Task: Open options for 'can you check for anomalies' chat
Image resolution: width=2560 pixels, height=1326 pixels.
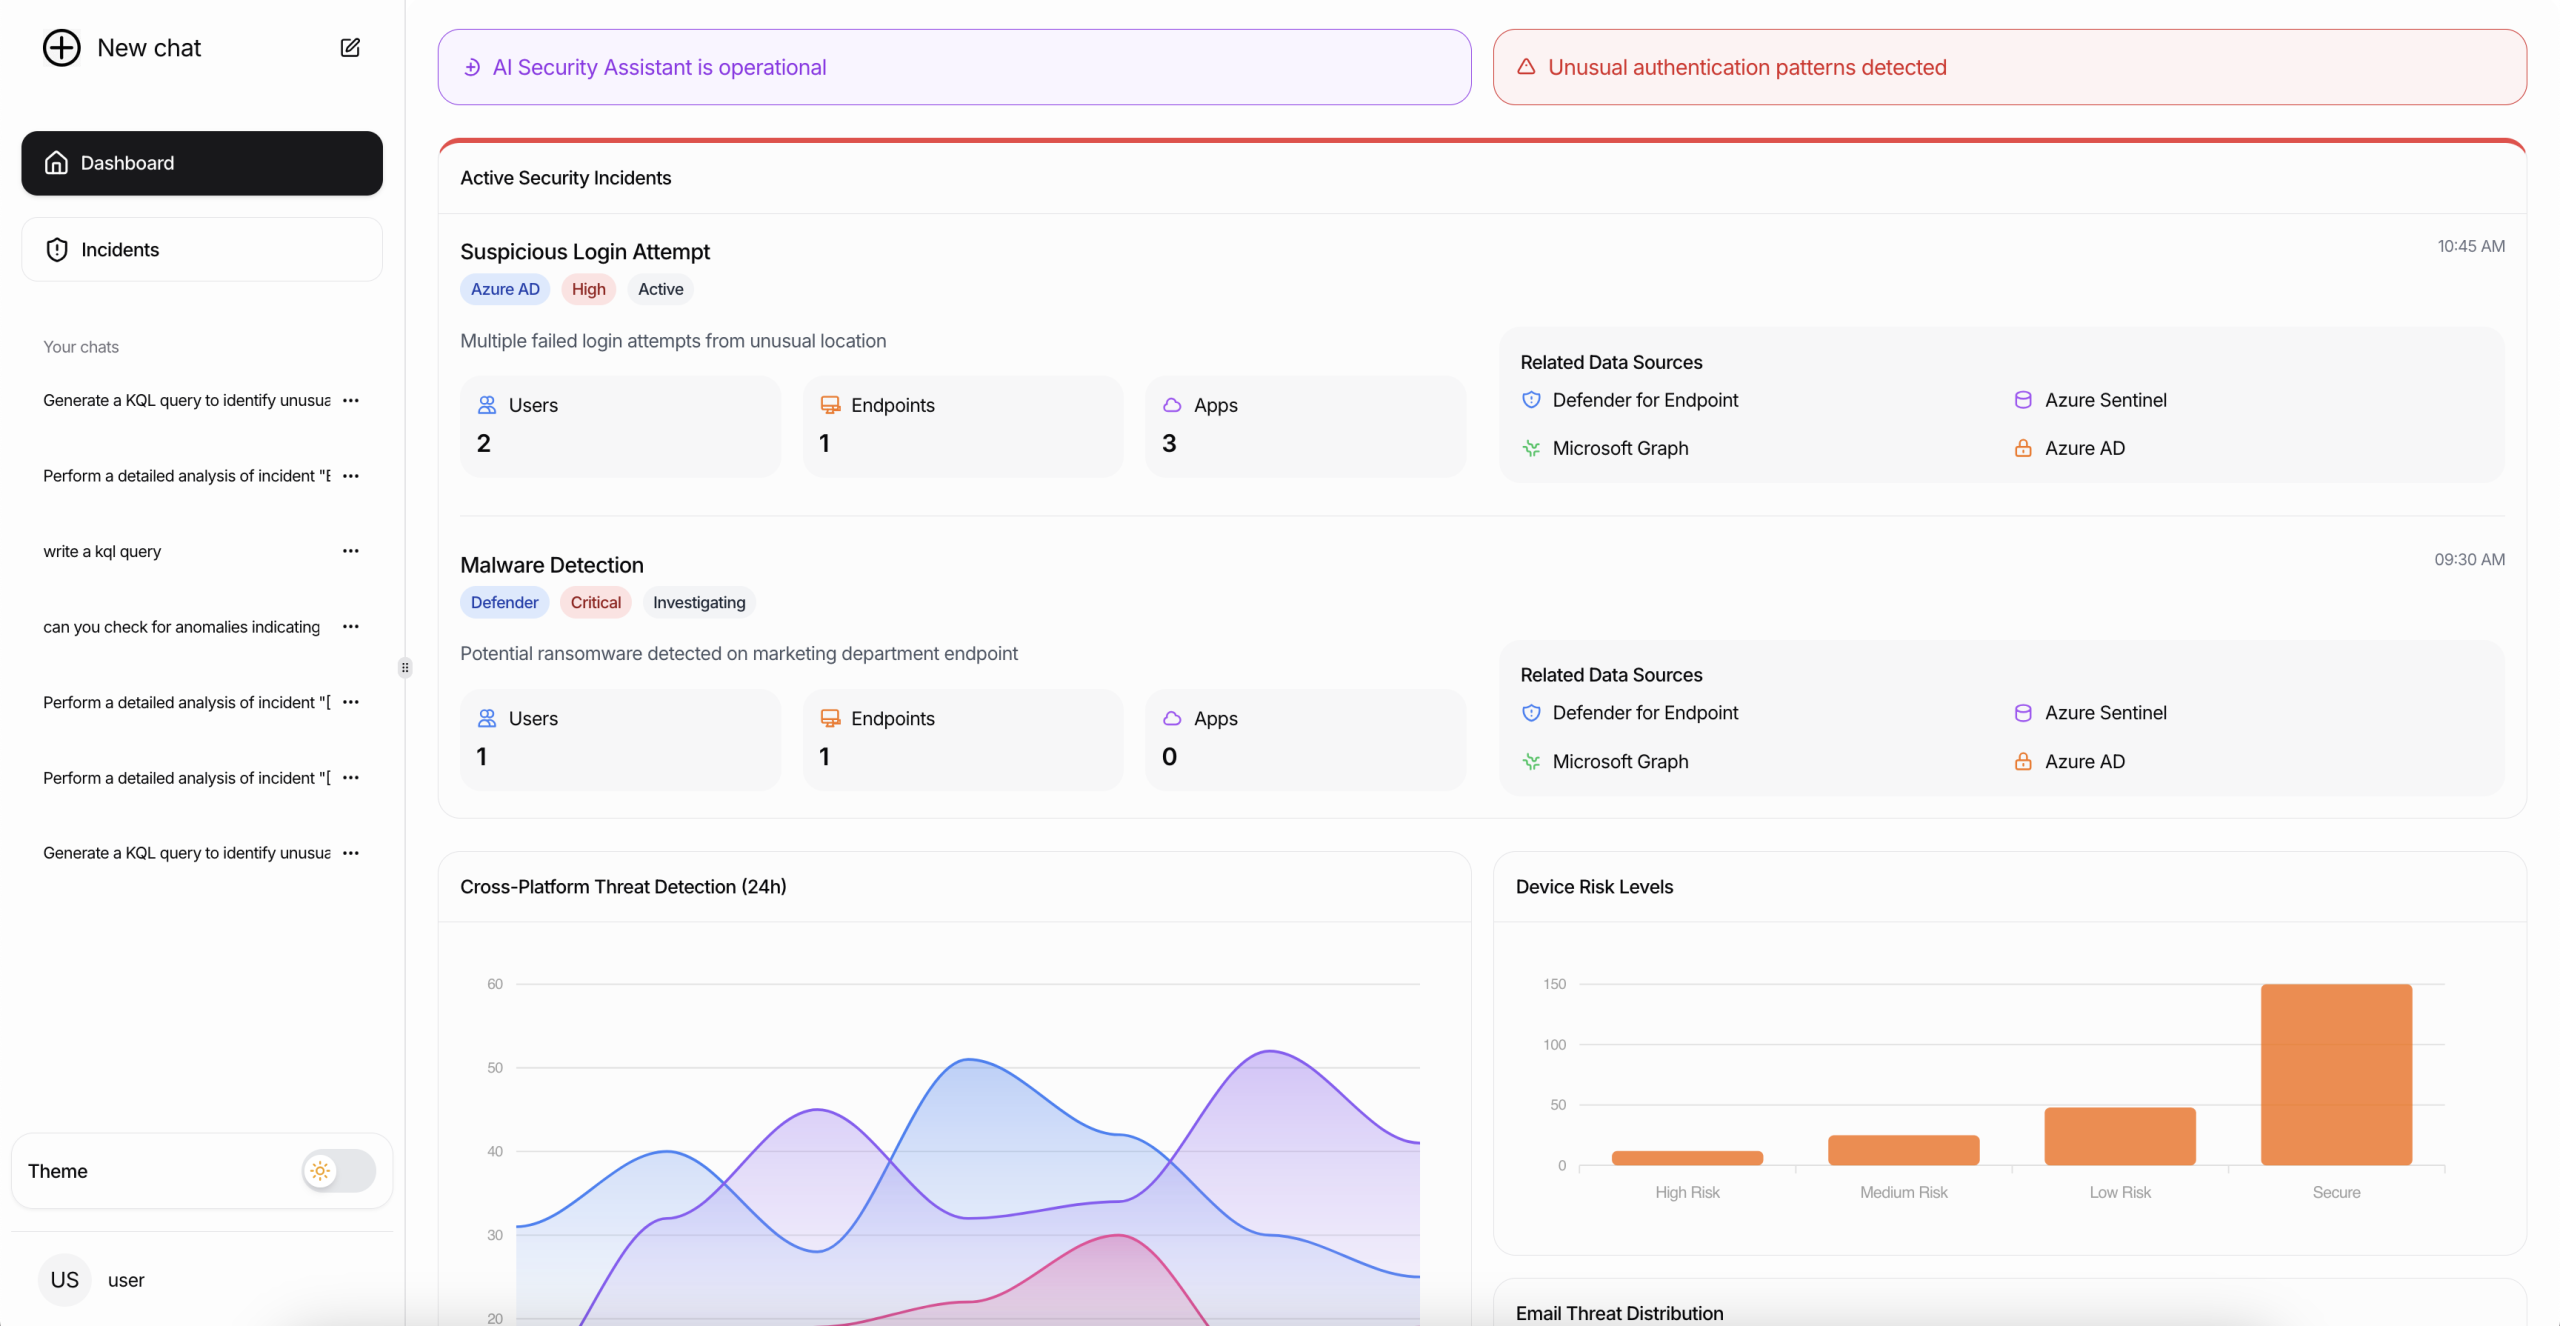Action: point(350,627)
